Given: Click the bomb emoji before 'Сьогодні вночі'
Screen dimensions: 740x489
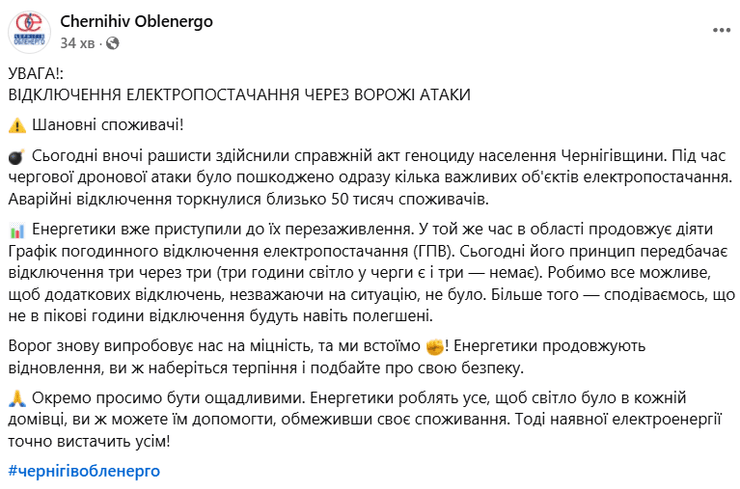Looking at the screenshot, I should tap(16, 157).
